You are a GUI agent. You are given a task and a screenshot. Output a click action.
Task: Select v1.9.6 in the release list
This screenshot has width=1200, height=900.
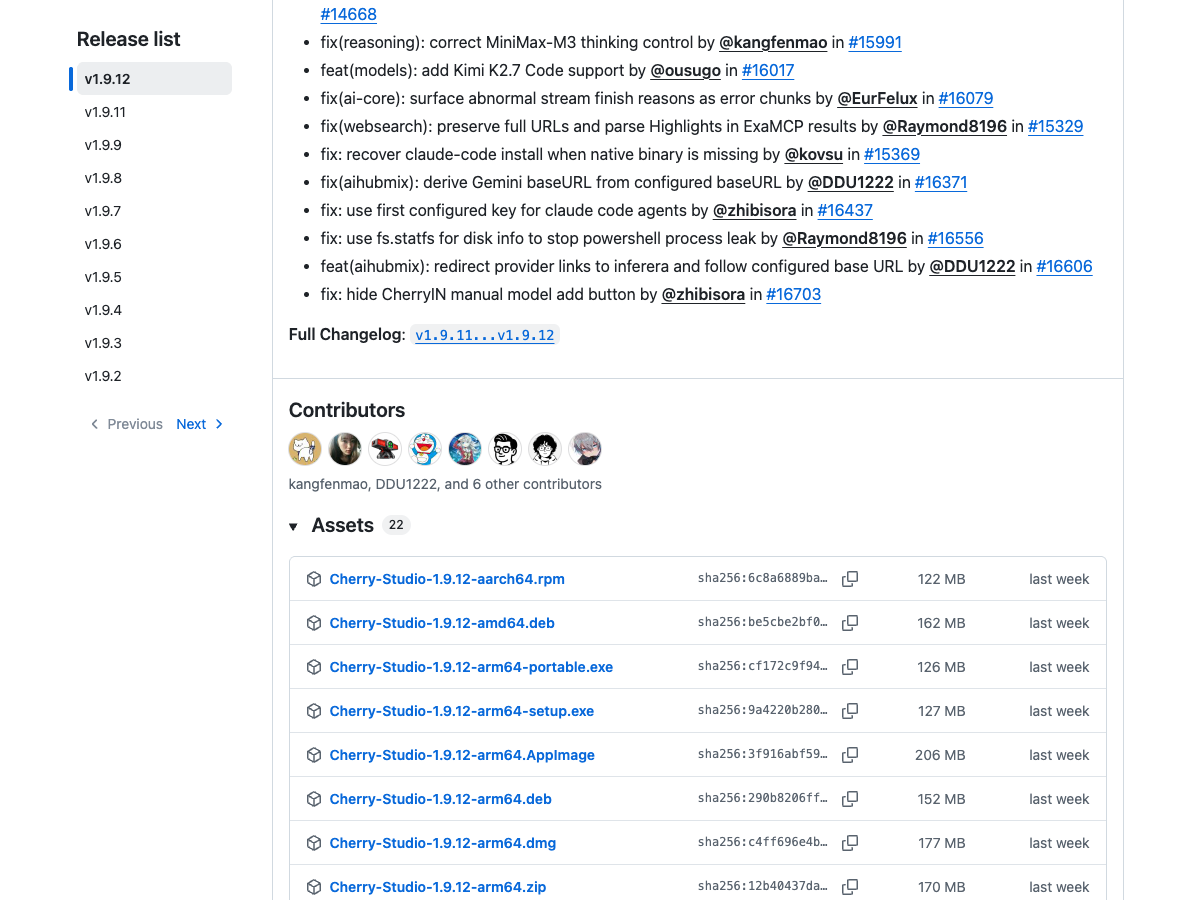pos(154,244)
